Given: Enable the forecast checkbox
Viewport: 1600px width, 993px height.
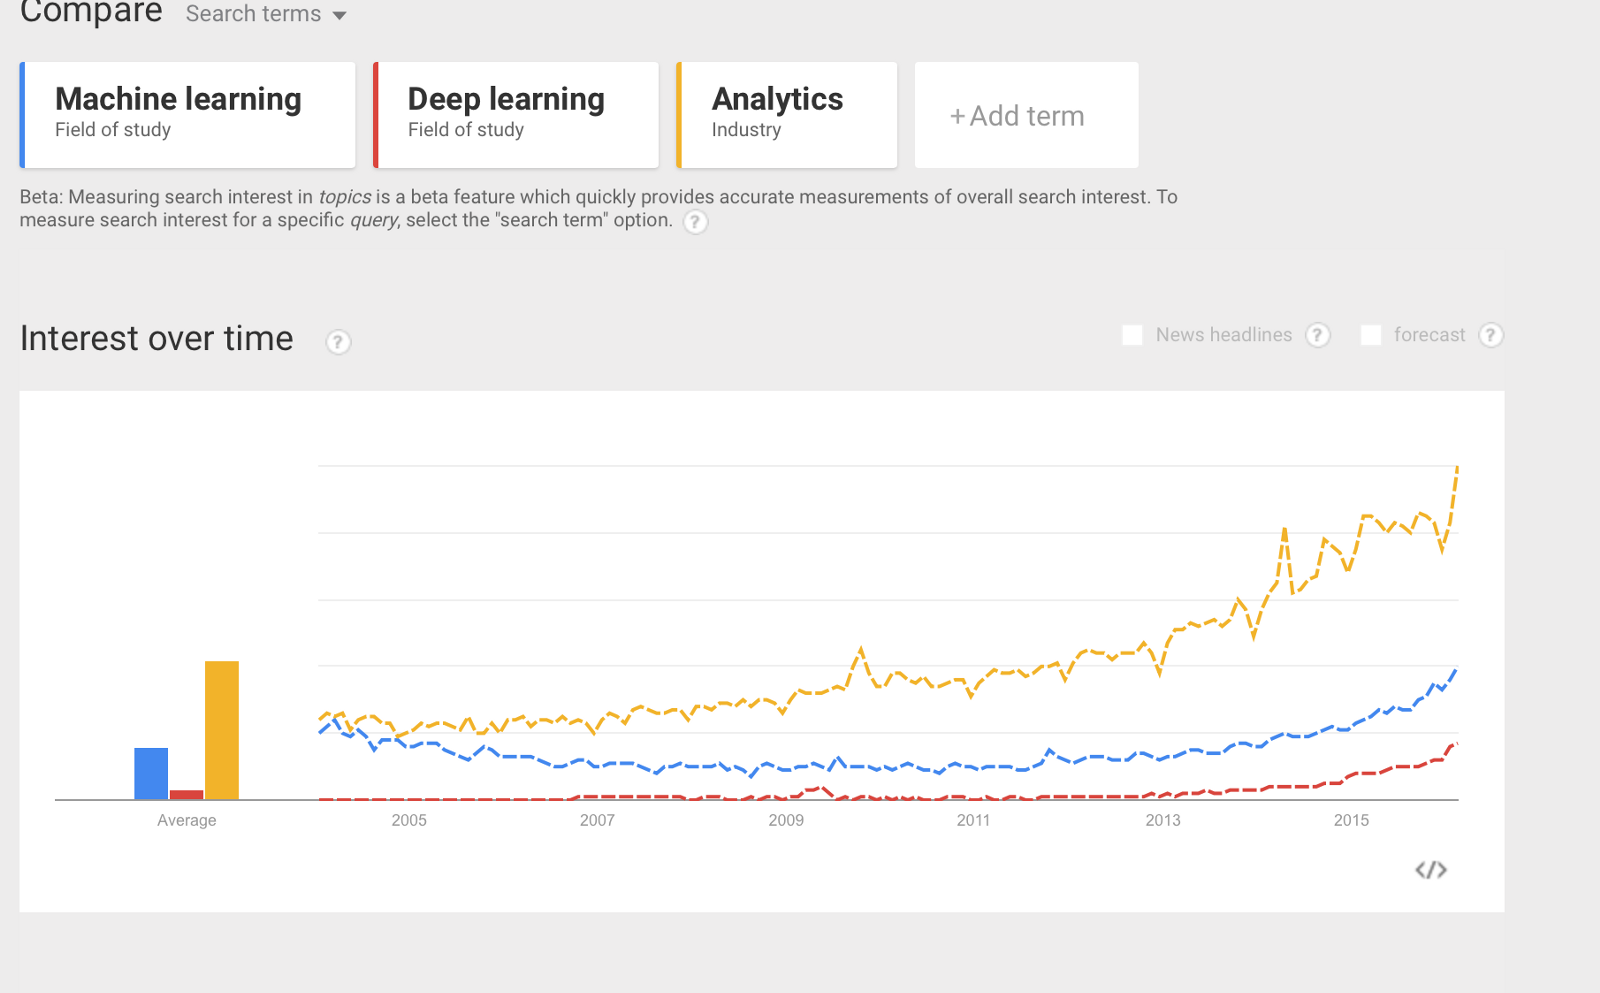Looking at the screenshot, I should (x=1371, y=335).
